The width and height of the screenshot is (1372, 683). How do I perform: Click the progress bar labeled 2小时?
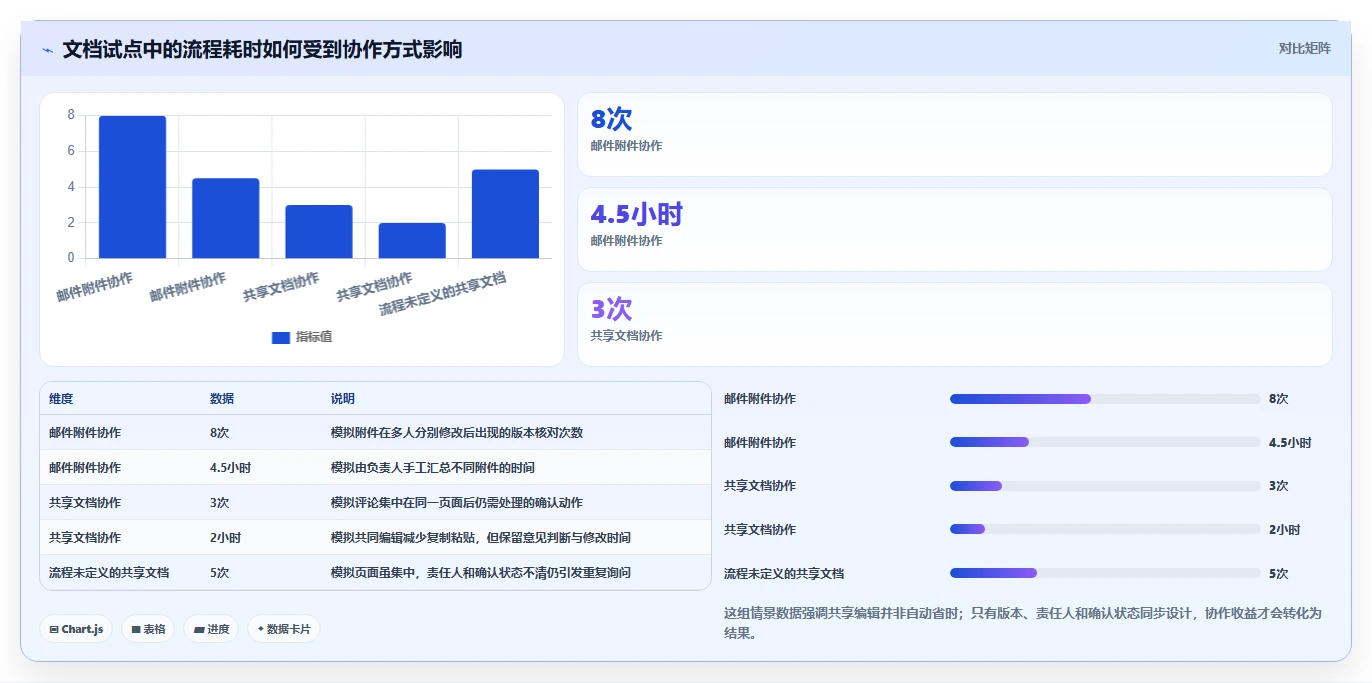(x=1105, y=530)
